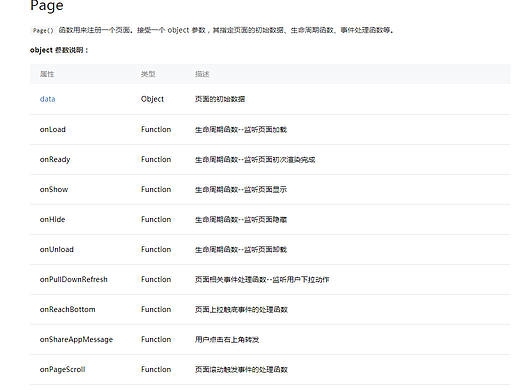Click the onPageScroll row description text

point(241,369)
